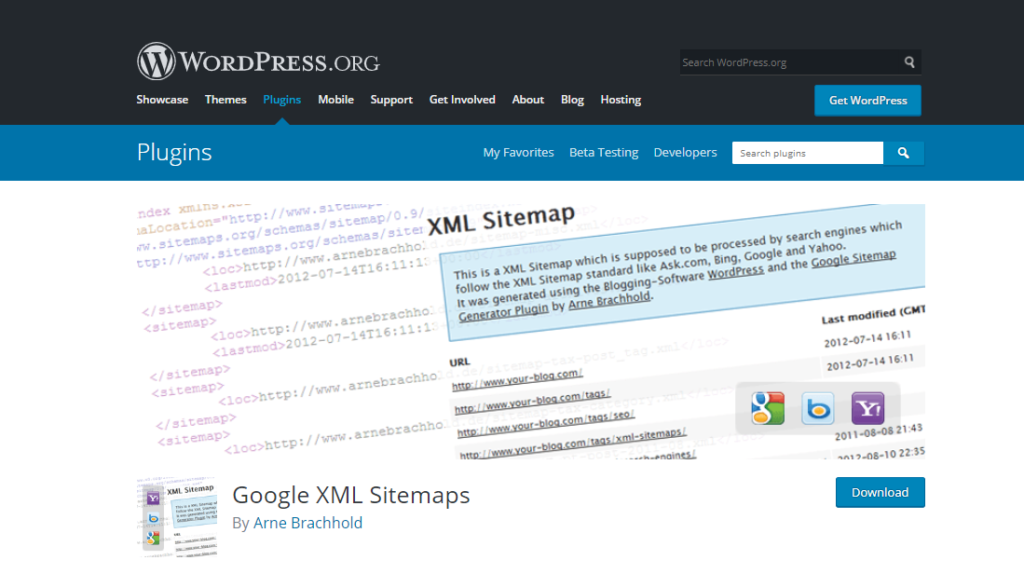Open the Mobile menu item
Screen dimensions: 1024x574
tap(336, 100)
